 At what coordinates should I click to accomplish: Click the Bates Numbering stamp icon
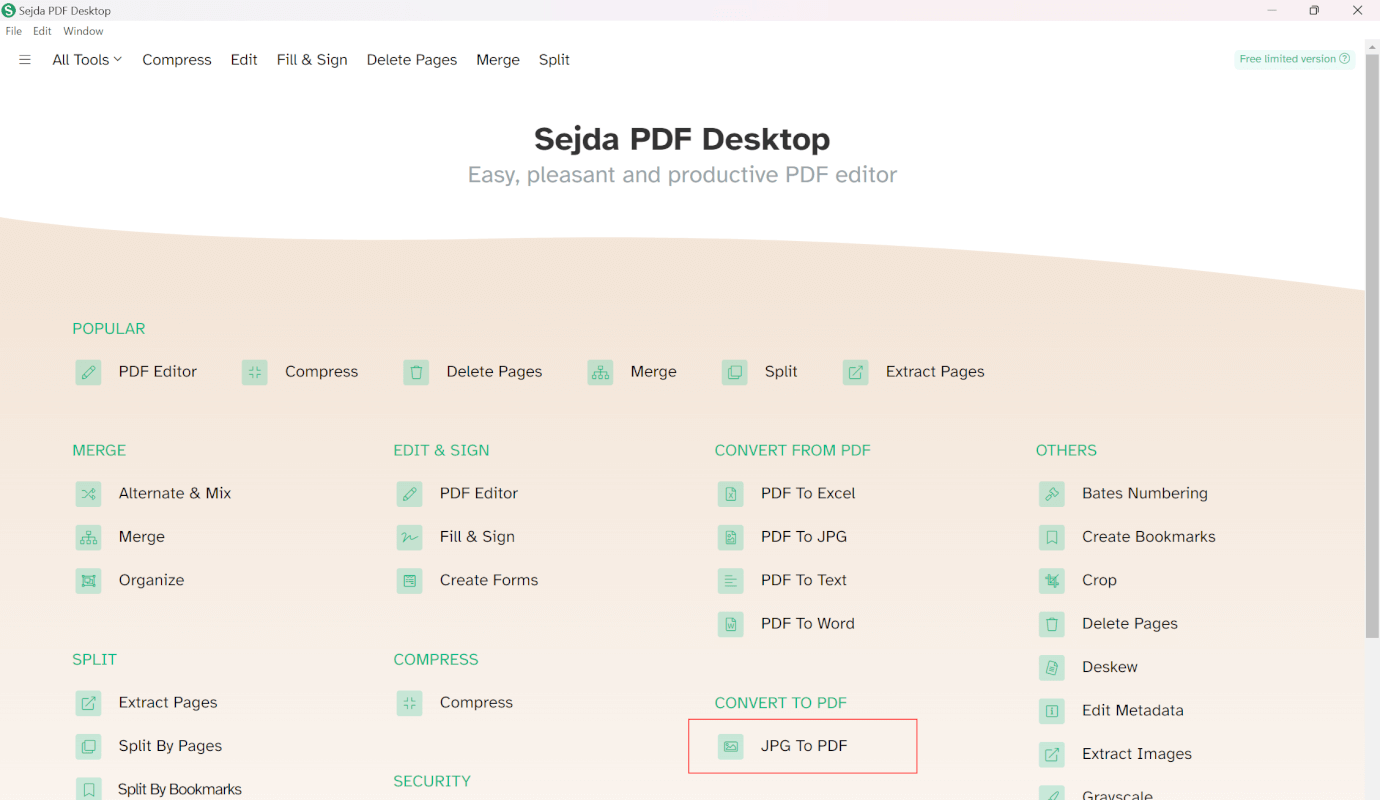[x=1052, y=494]
